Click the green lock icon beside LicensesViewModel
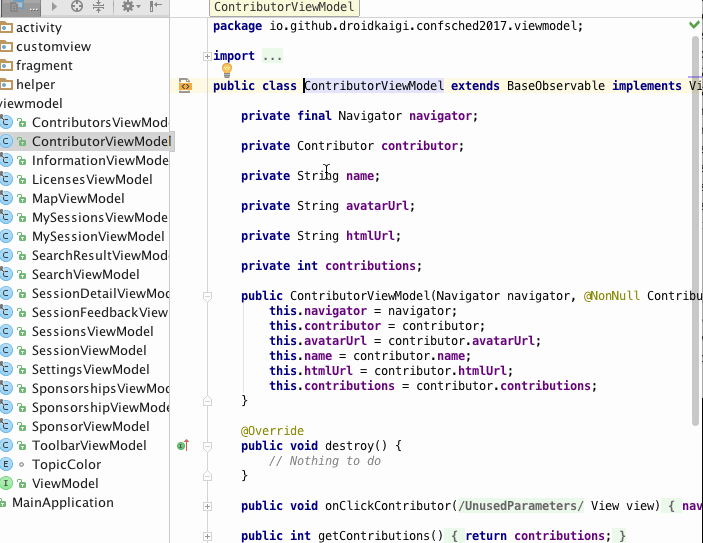The image size is (703, 543). pos(21,180)
